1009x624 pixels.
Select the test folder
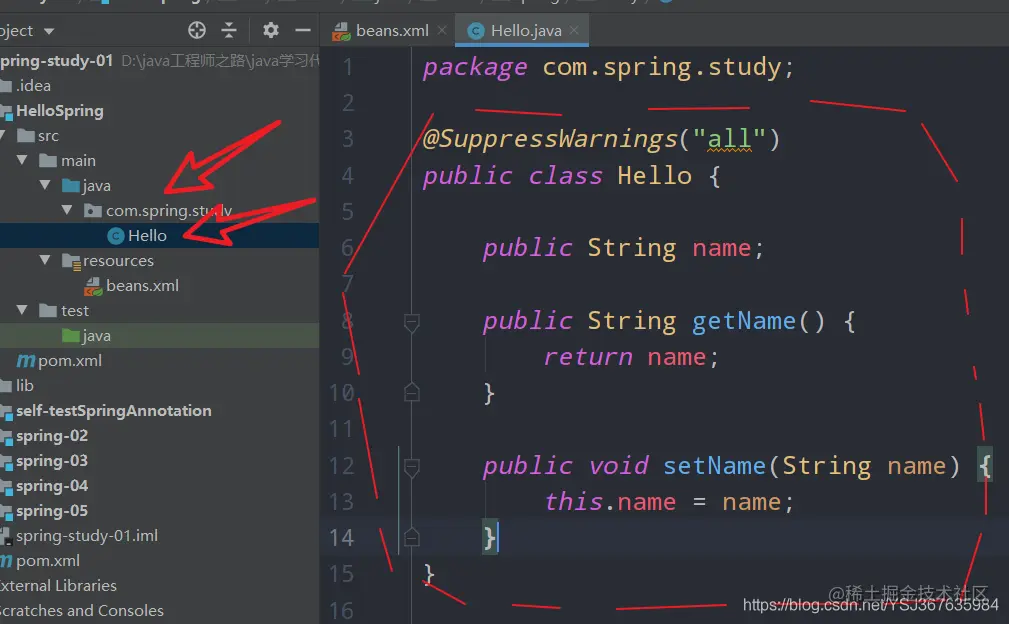click(x=75, y=311)
